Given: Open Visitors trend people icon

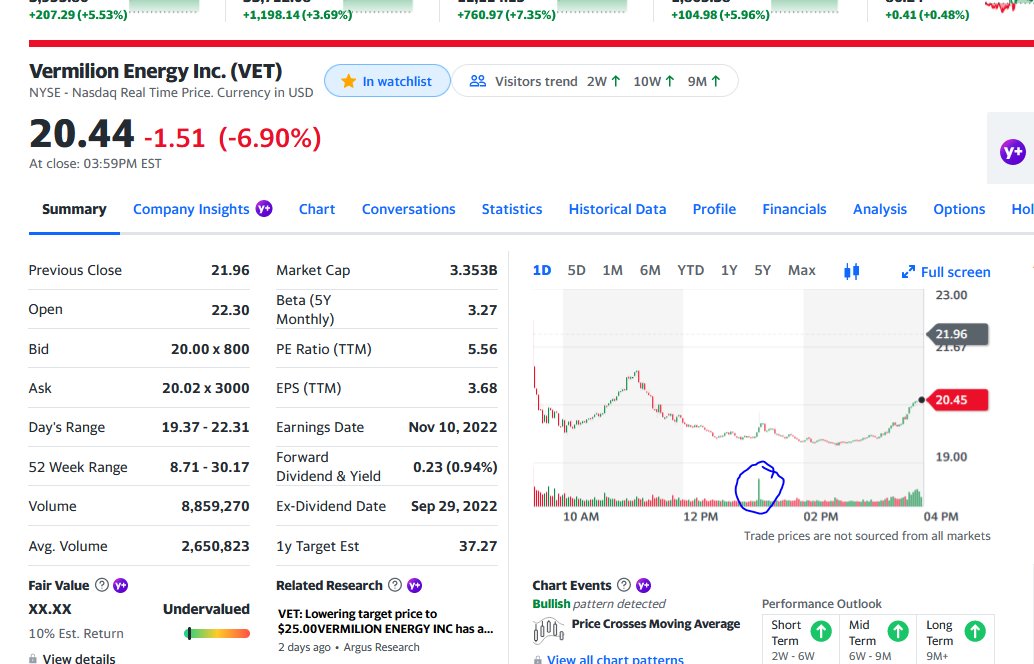Looking at the screenshot, I should pyautogui.click(x=477, y=81).
